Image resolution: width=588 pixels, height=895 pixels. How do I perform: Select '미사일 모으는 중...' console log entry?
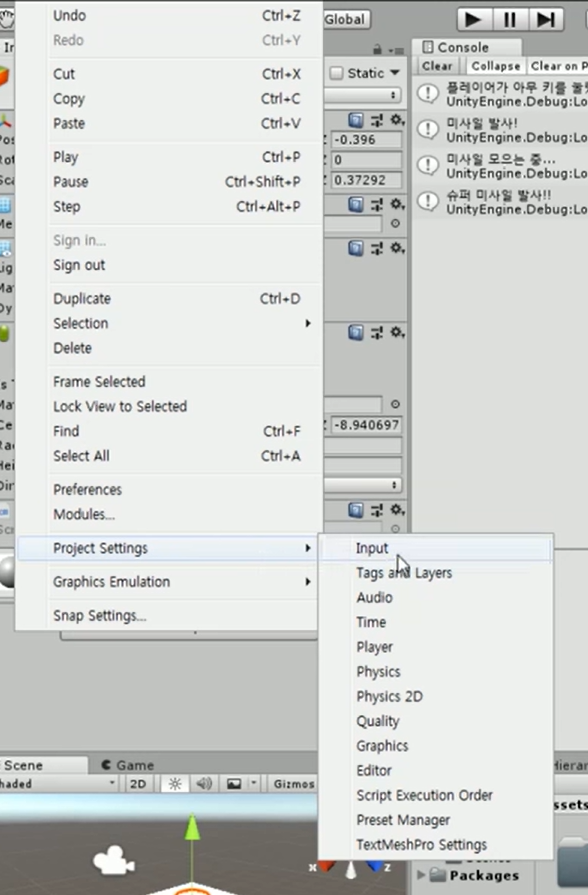(501, 166)
